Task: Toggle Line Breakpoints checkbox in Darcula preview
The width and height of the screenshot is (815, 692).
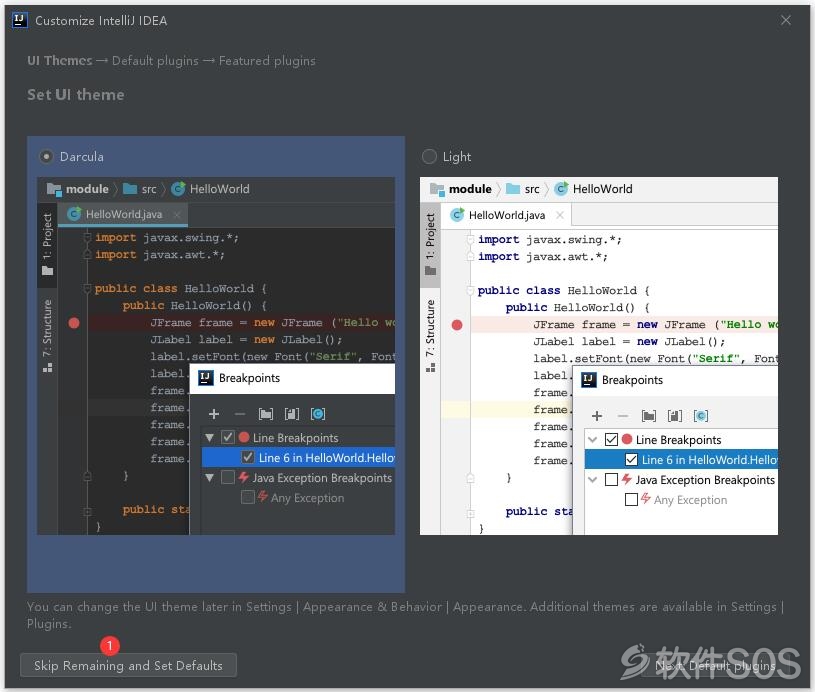Action: coord(228,437)
